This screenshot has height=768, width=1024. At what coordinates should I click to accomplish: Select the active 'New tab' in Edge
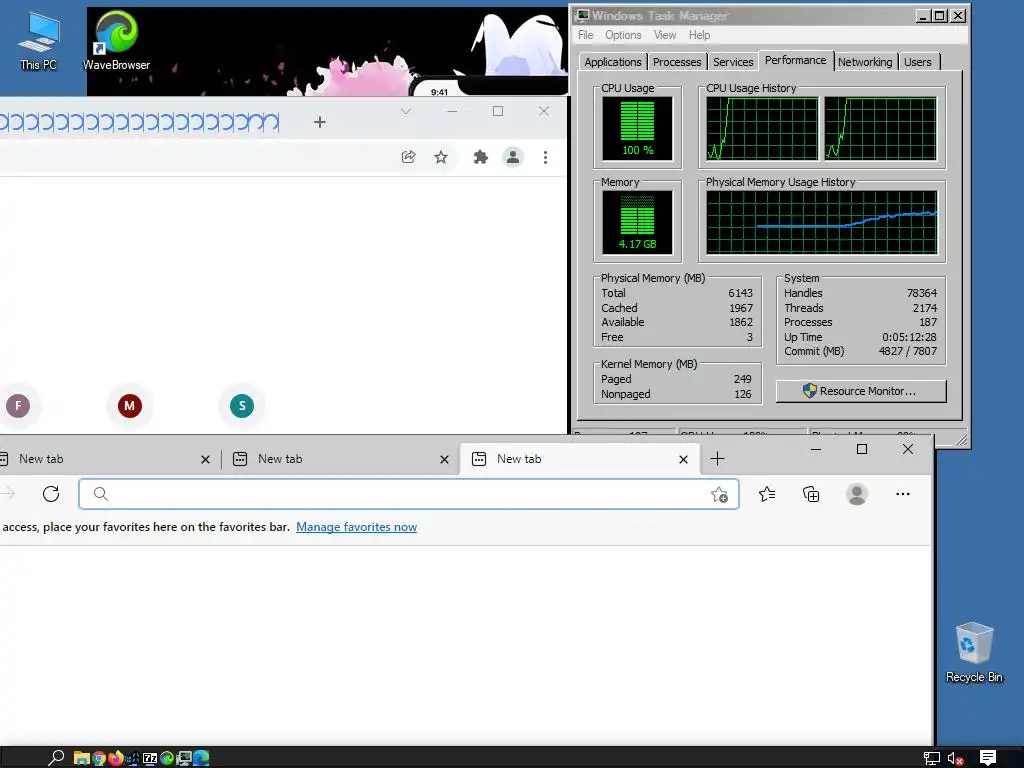(x=580, y=458)
